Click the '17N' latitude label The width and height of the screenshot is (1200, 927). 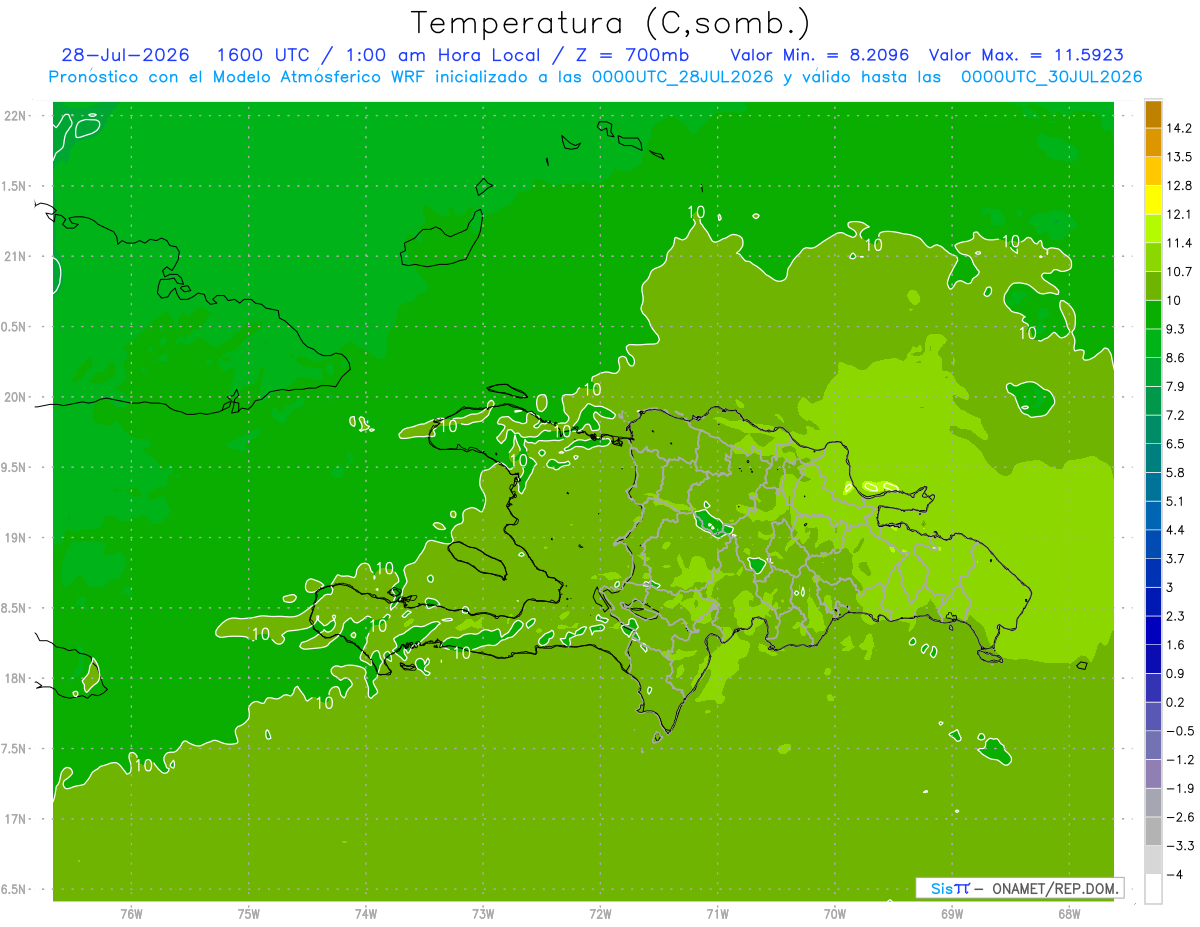coord(17,819)
